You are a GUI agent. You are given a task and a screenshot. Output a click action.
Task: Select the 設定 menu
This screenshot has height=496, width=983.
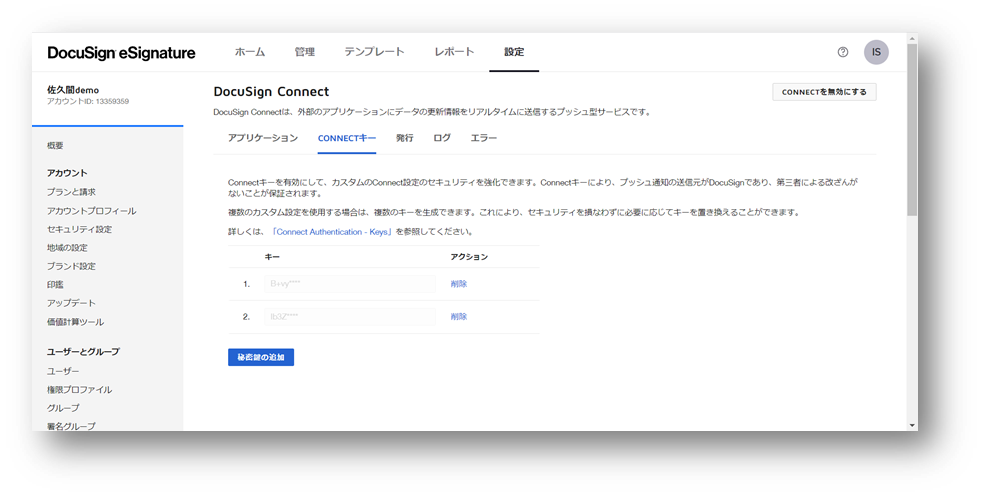tap(514, 52)
